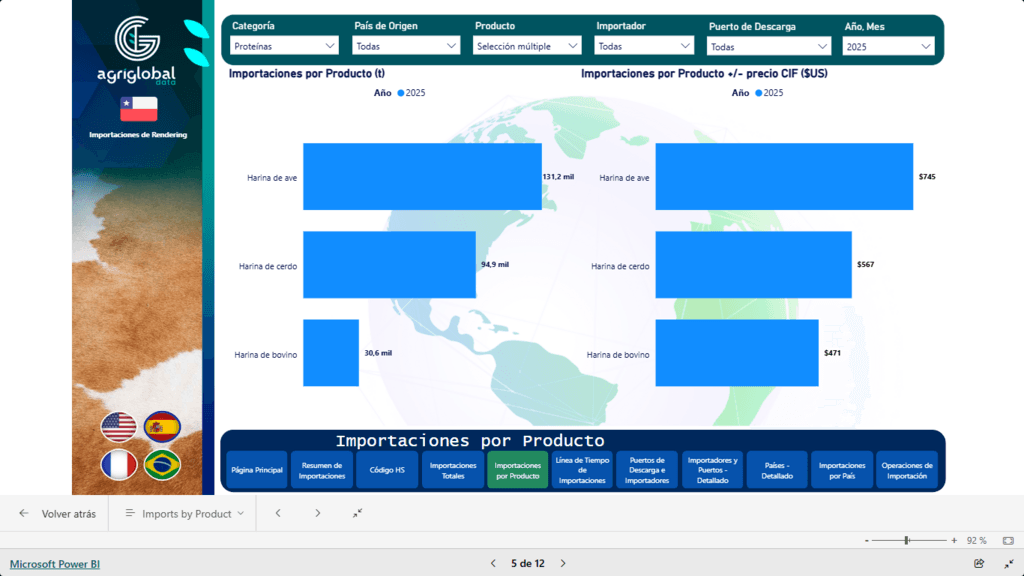Viewport: 1024px width, 576px height.
Task: Expand the País de Origen dropdown
Action: coord(407,46)
